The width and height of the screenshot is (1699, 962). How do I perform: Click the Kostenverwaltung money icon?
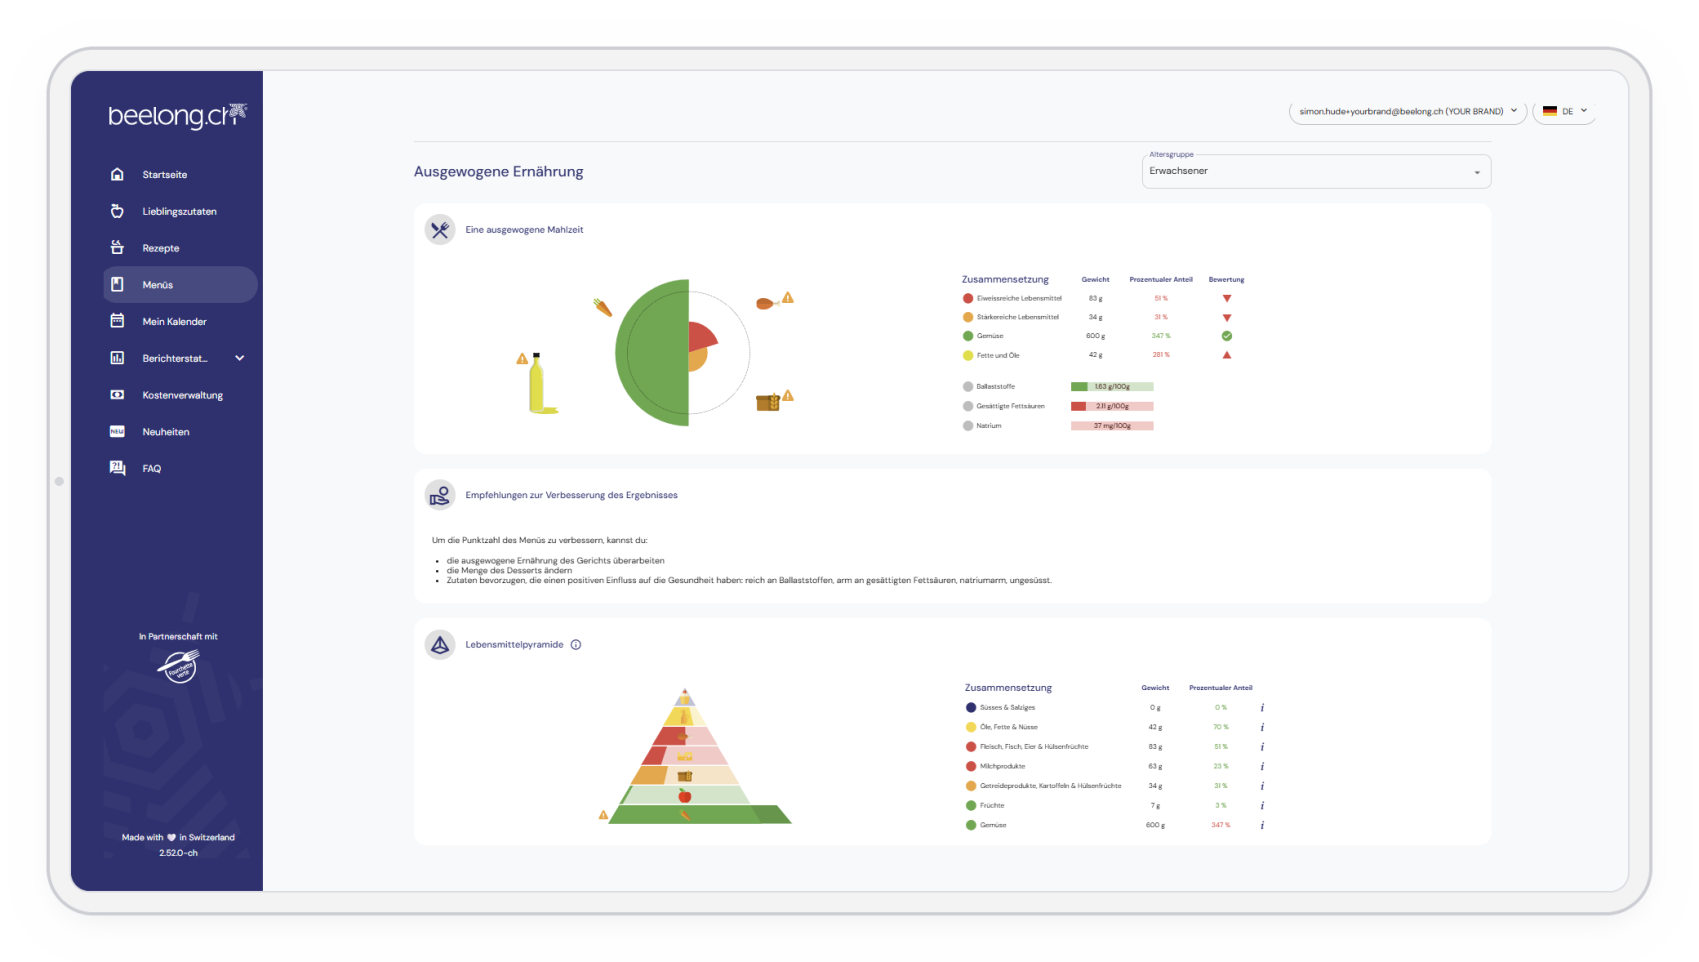[117, 395]
